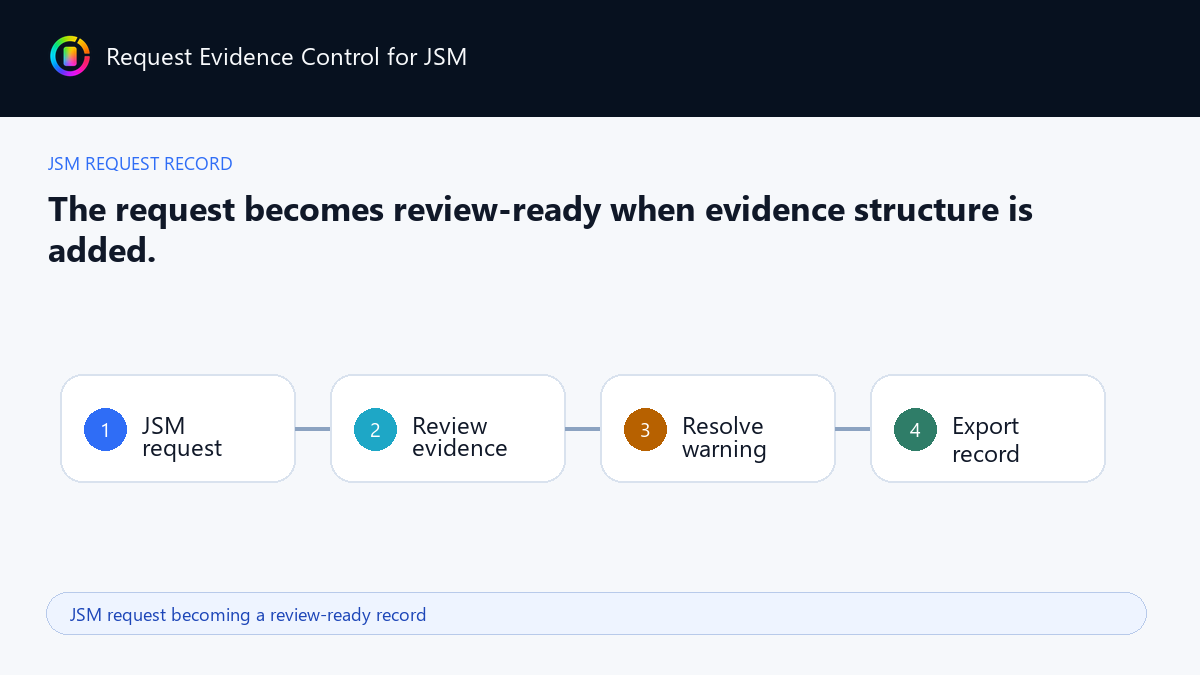The width and height of the screenshot is (1200, 675).
Task: Click the colorful ring app logo
Action: tap(70, 56)
